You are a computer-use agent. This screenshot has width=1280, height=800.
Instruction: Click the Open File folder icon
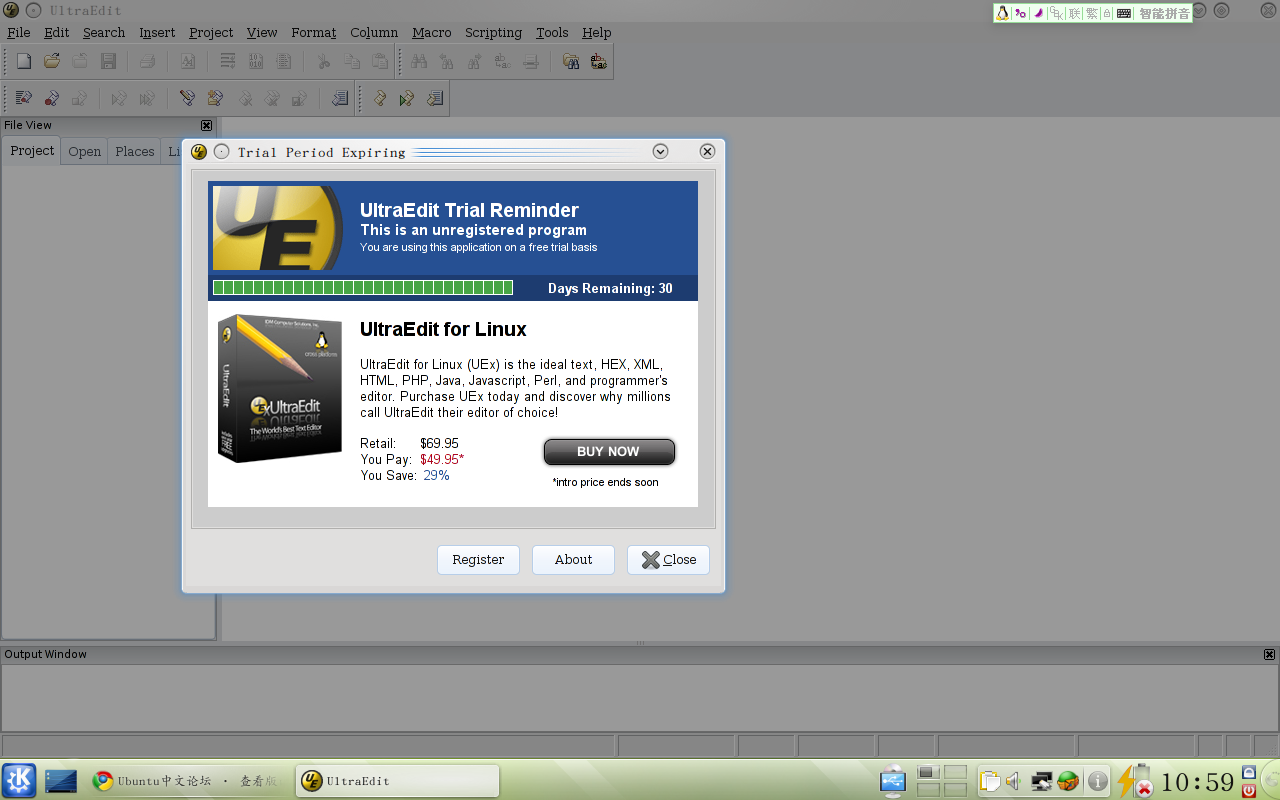click(x=52, y=61)
